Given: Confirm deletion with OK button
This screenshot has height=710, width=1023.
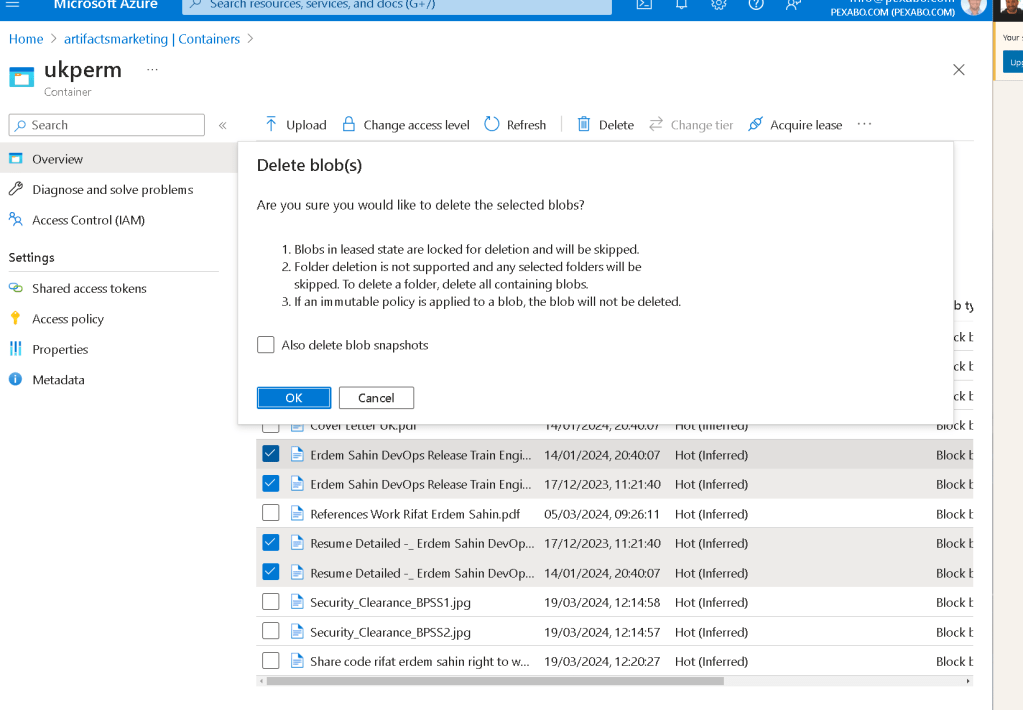Looking at the screenshot, I should (x=294, y=398).
